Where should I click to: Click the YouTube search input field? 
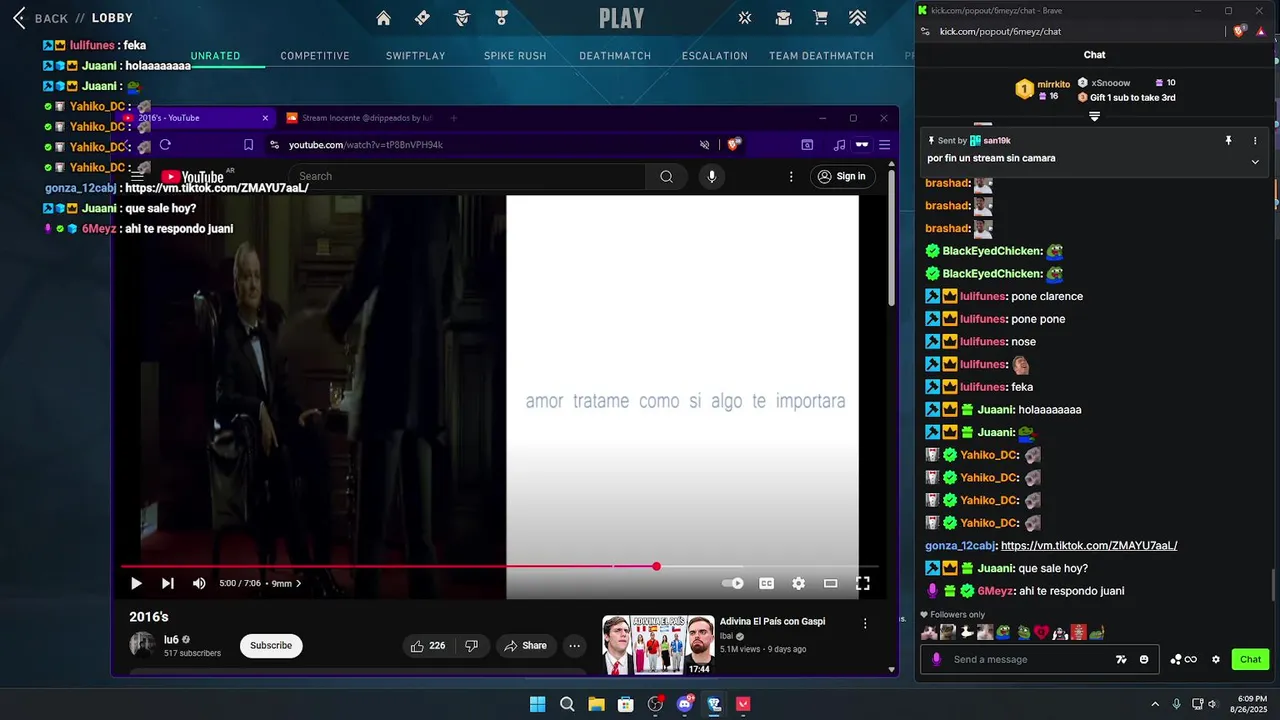(466, 176)
